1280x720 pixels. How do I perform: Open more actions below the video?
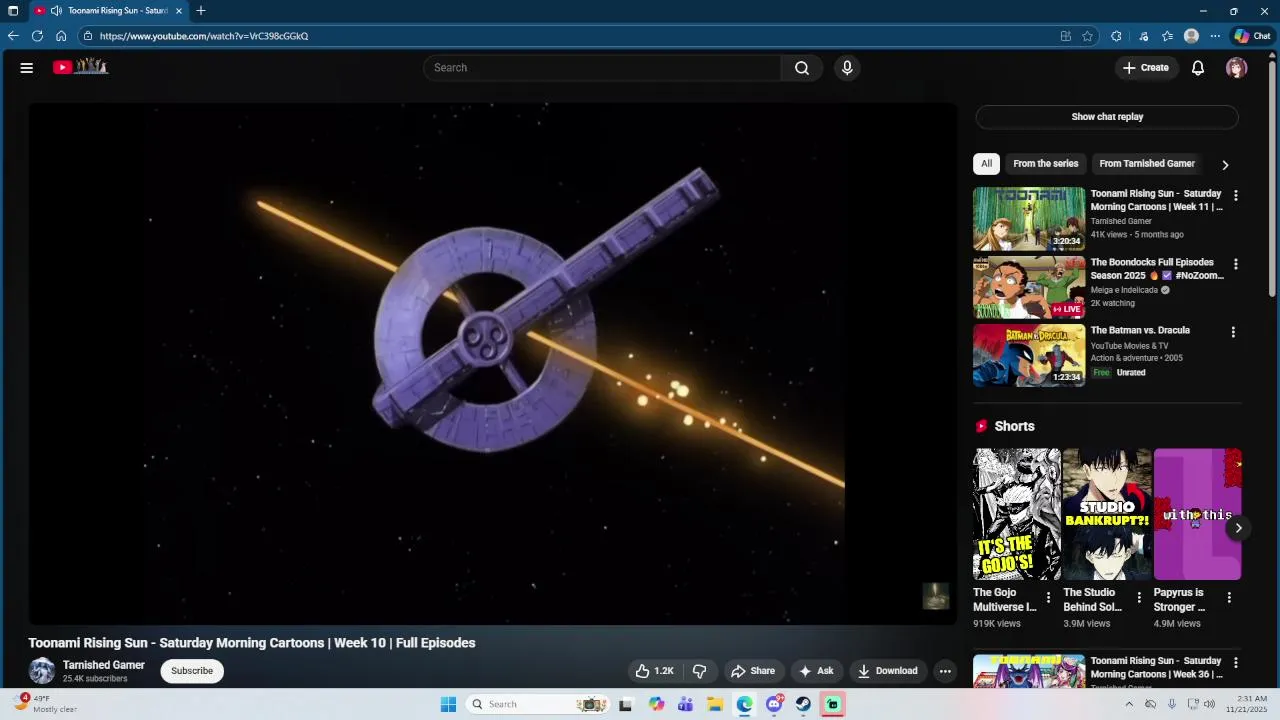point(945,671)
